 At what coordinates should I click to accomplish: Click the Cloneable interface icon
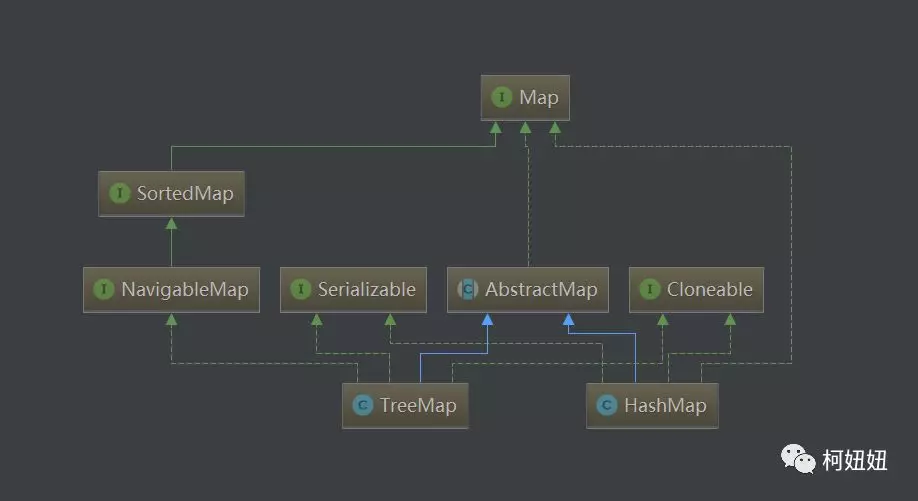click(x=649, y=289)
